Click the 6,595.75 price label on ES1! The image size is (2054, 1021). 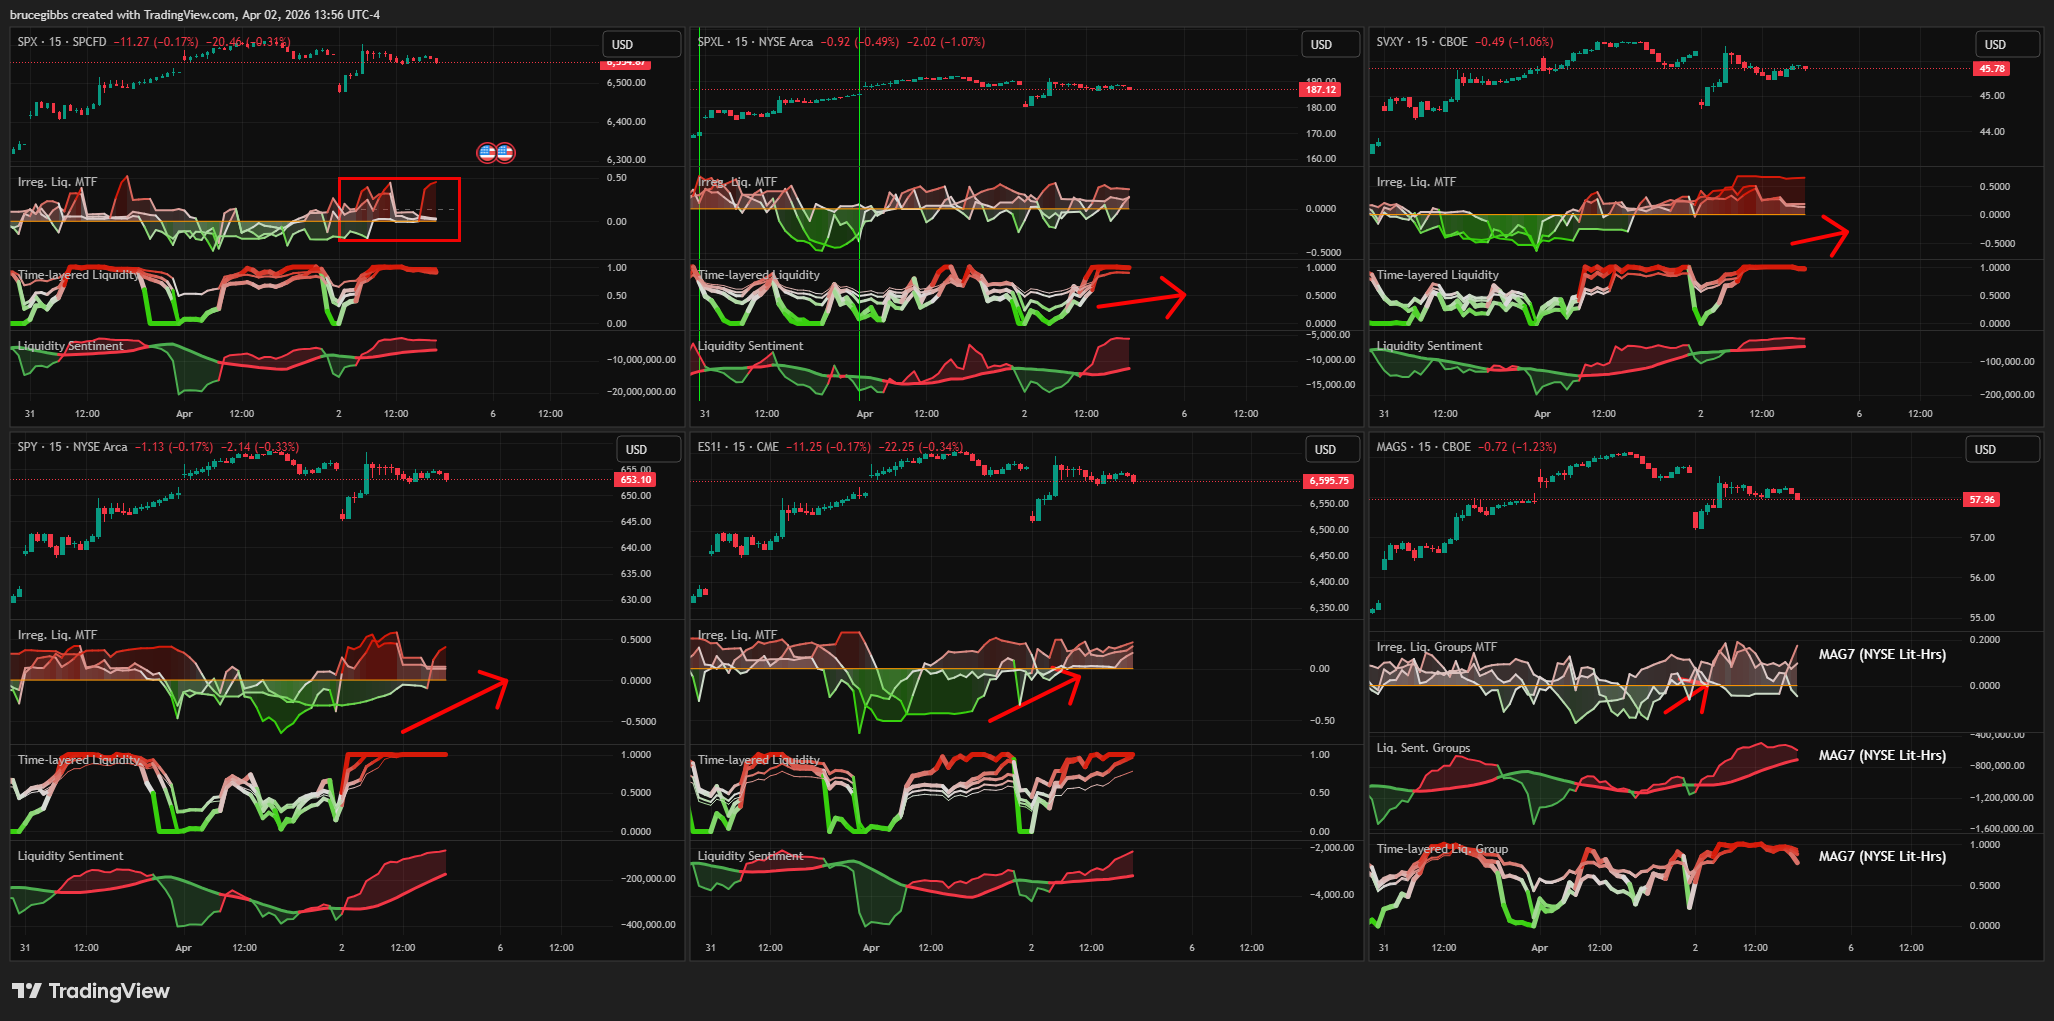point(1328,481)
